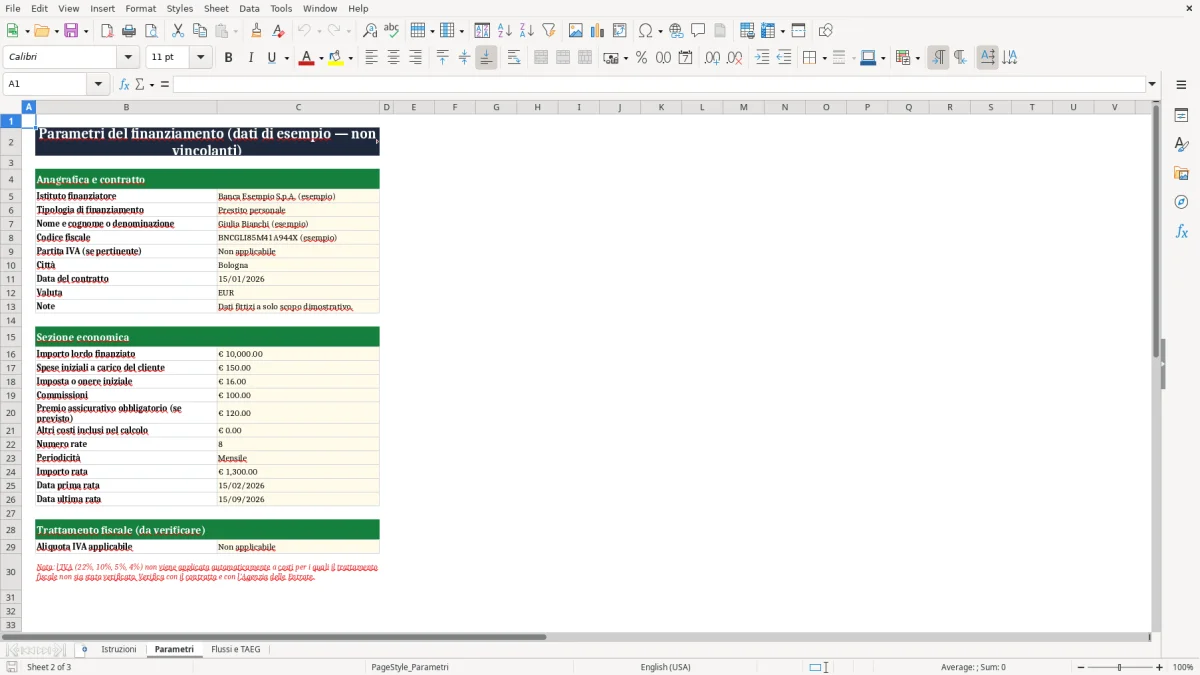The height and width of the screenshot is (675, 1200).
Task: Click the Insert Image icon
Action: click(576, 31)
